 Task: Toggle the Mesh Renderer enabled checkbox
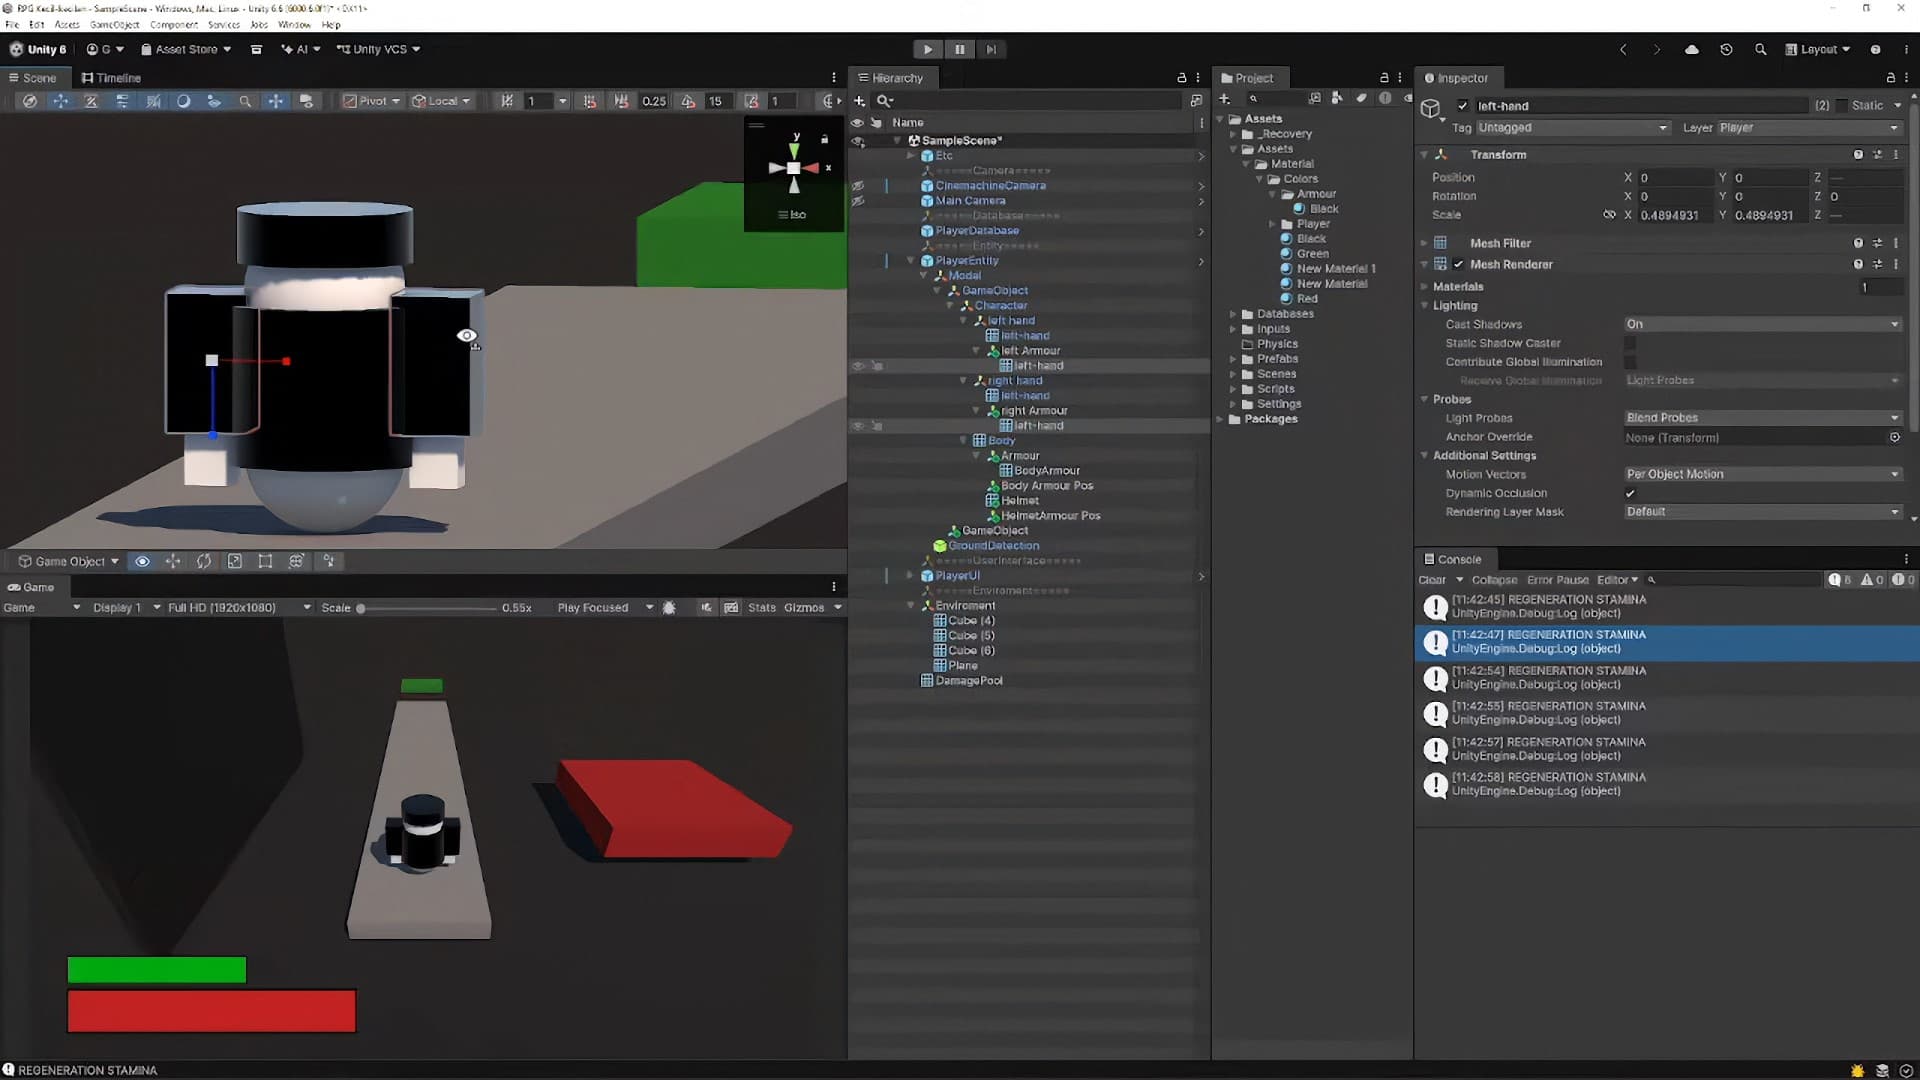point(1459,264)
